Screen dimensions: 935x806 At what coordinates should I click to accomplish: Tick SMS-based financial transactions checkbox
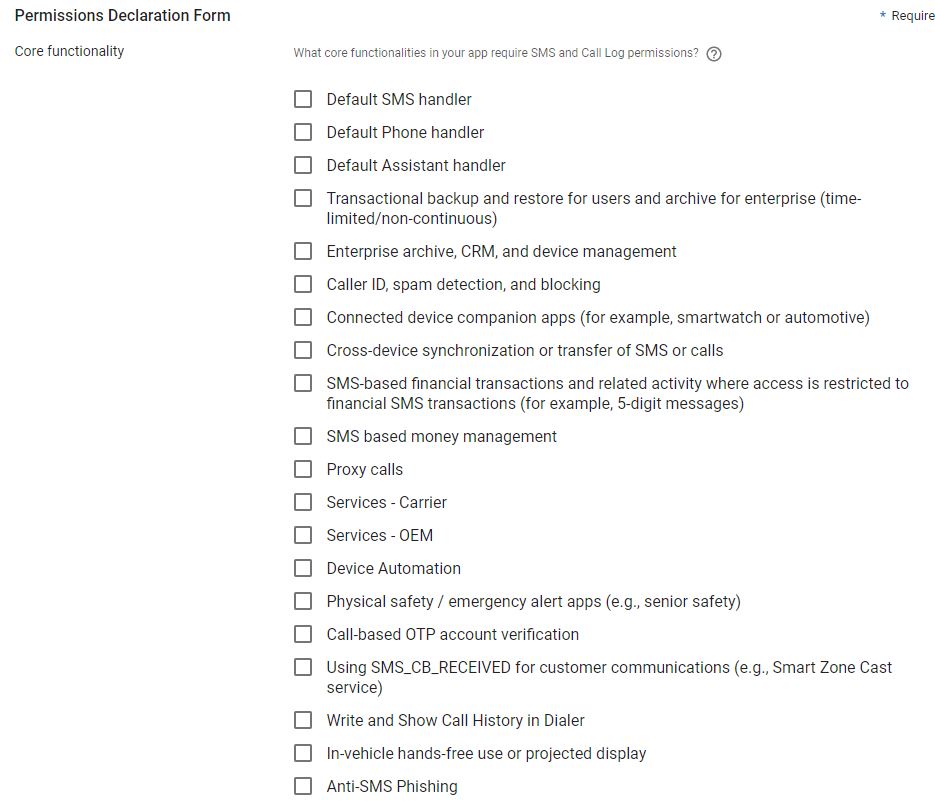point(303,383)
